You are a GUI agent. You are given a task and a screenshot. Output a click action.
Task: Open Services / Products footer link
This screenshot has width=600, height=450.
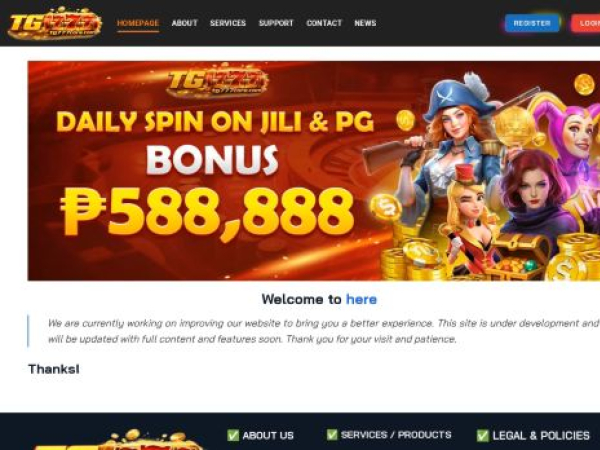tap(396, 435)
